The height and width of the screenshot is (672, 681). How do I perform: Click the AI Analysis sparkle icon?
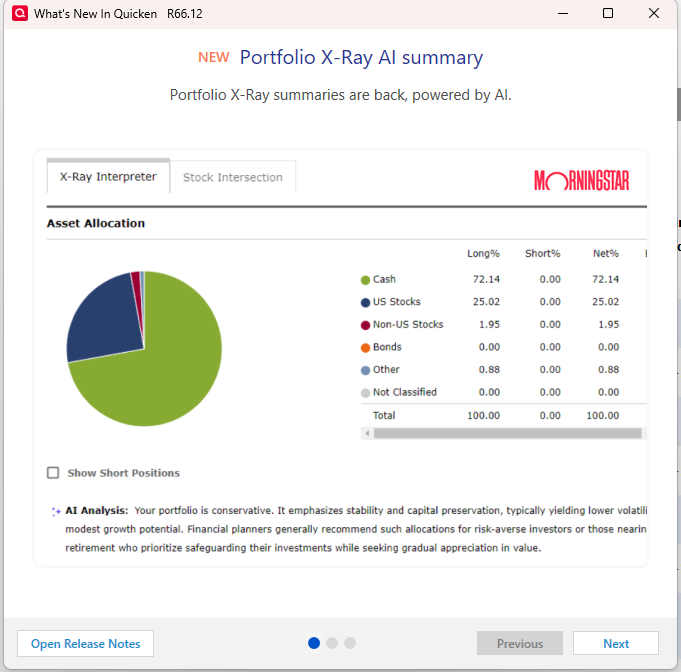(56, 512)
